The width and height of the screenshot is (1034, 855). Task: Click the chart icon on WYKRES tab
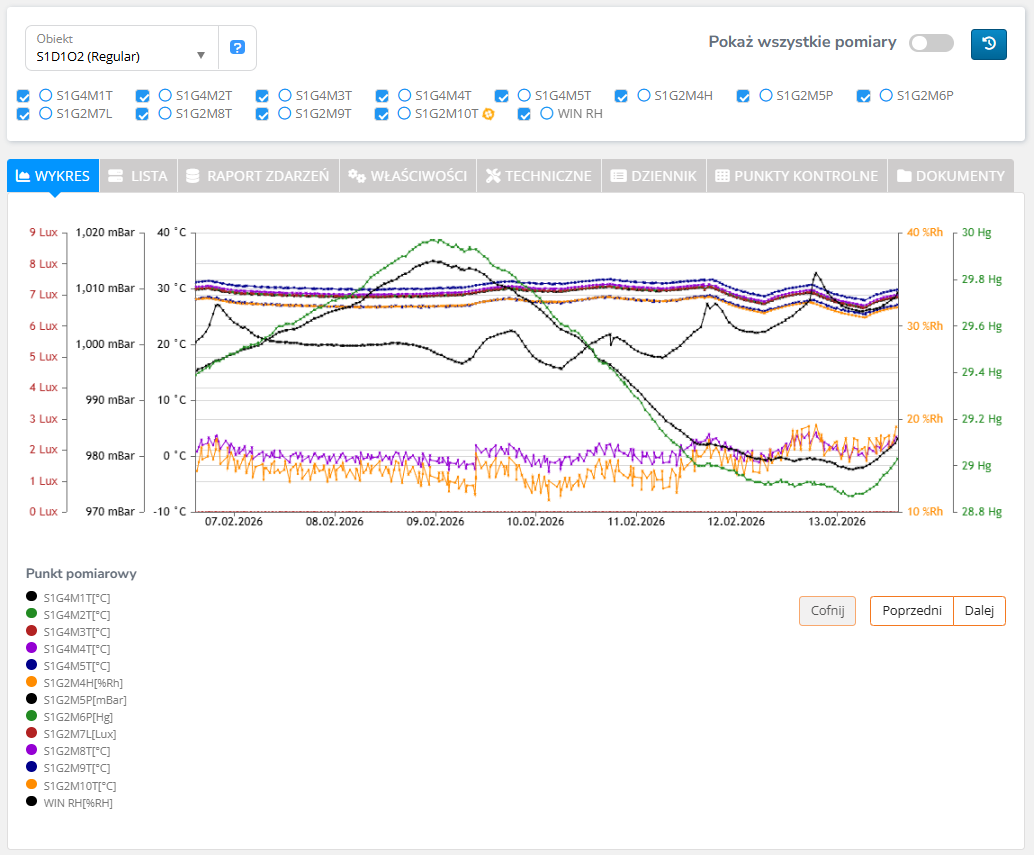coord(23,176)
